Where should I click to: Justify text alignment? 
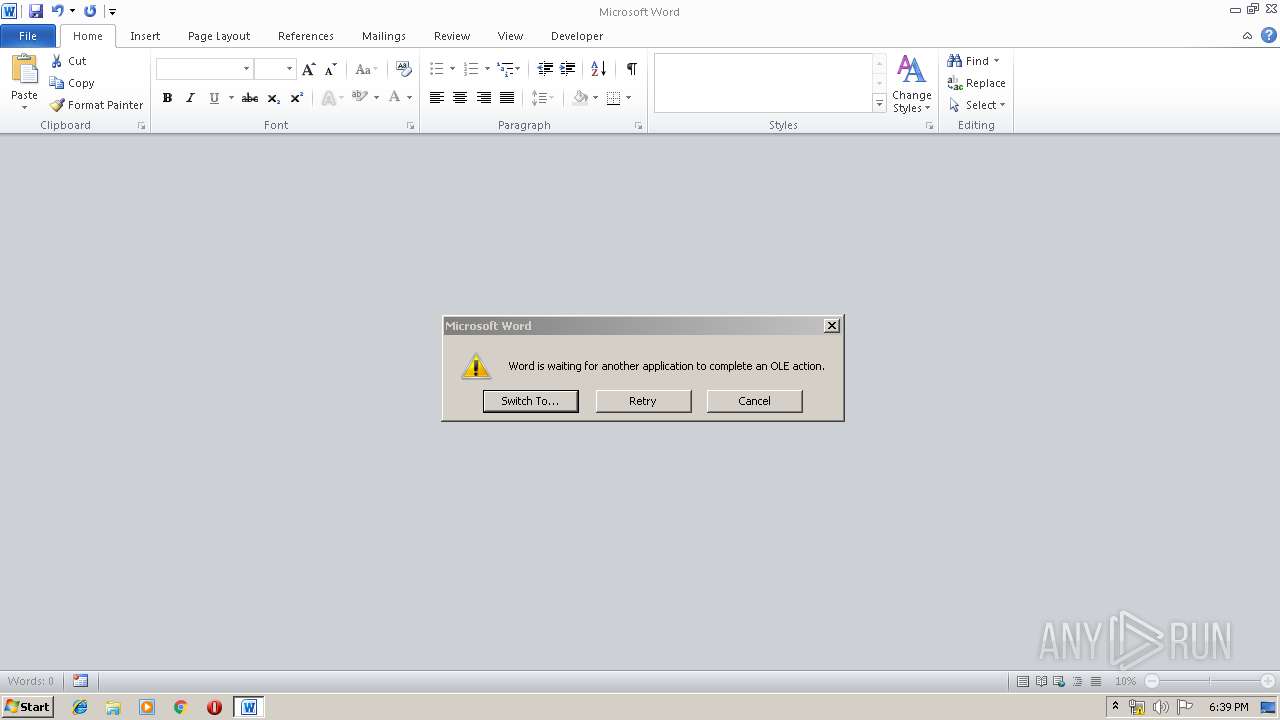tap(507, 98)
